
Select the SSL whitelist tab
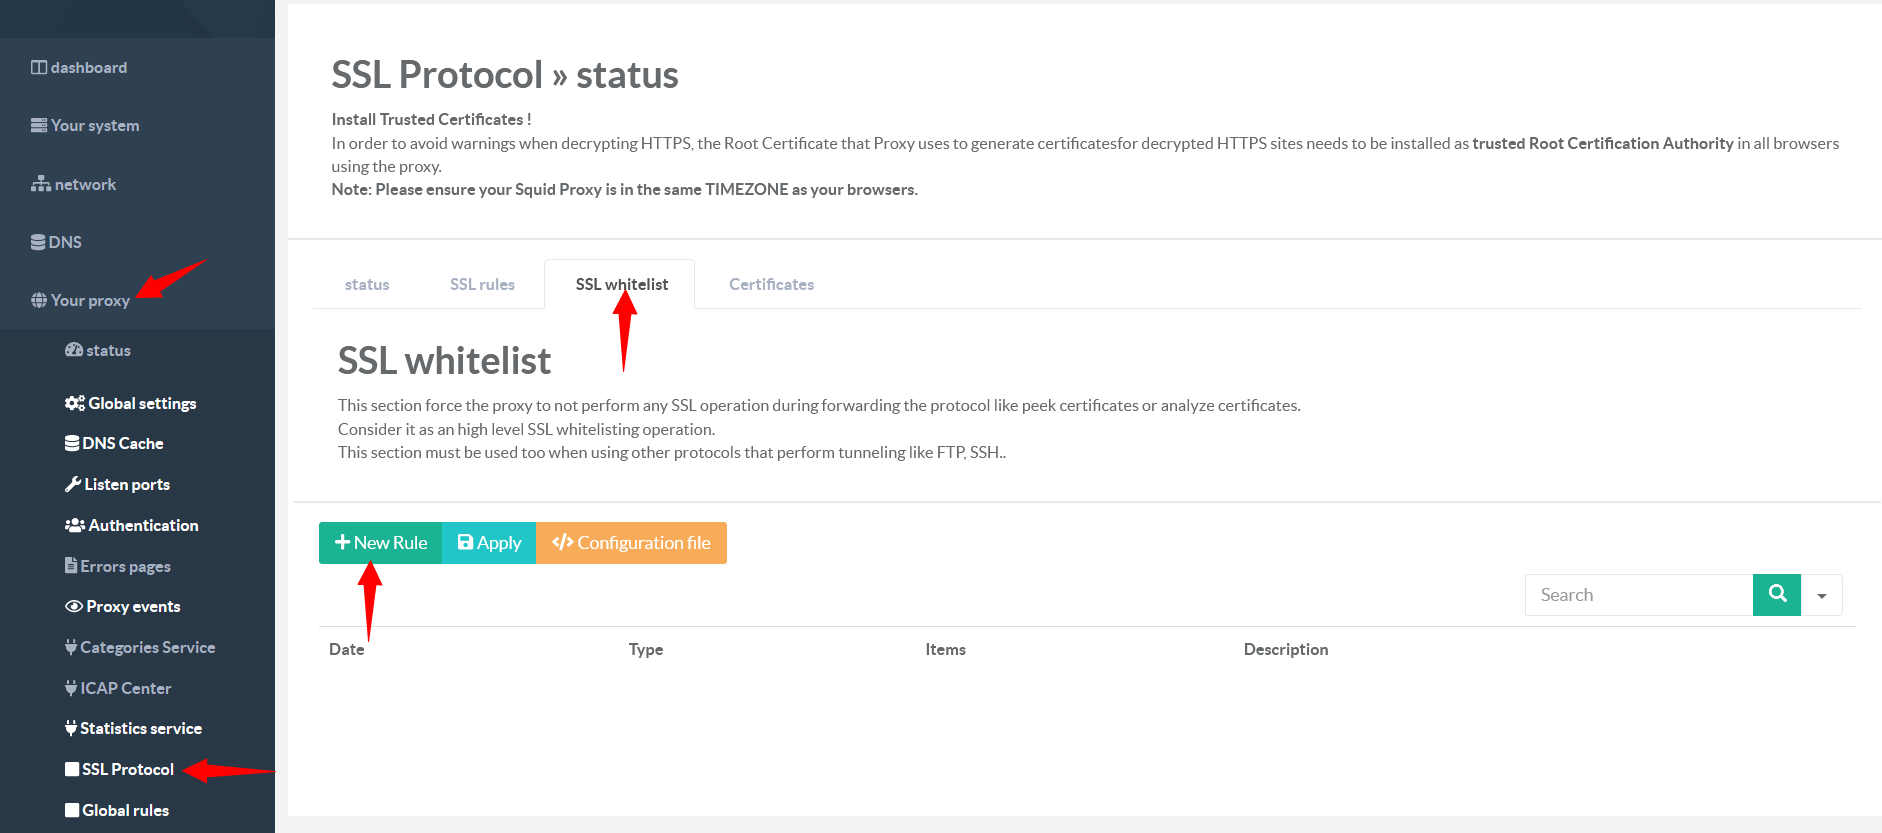coord(620,285)
